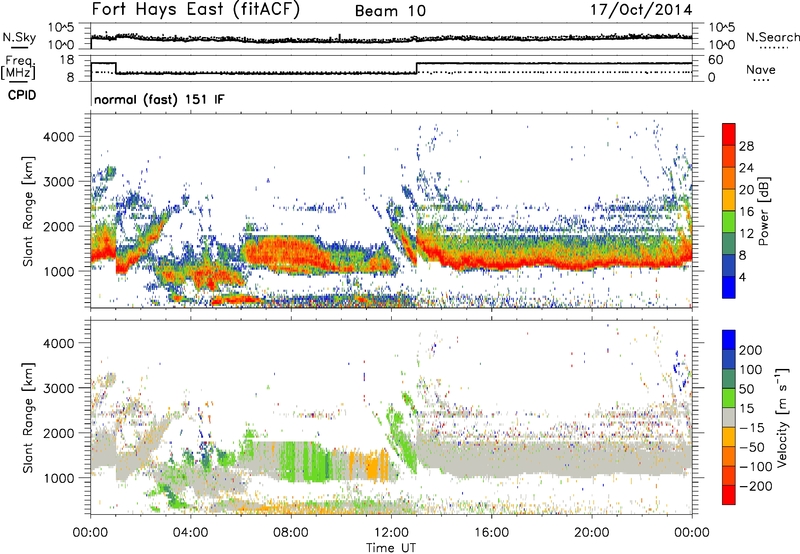Click the '04:00' time axis tick
This screenshot has height=554, width=800.
pyautogui.click(x=191, y=533)
